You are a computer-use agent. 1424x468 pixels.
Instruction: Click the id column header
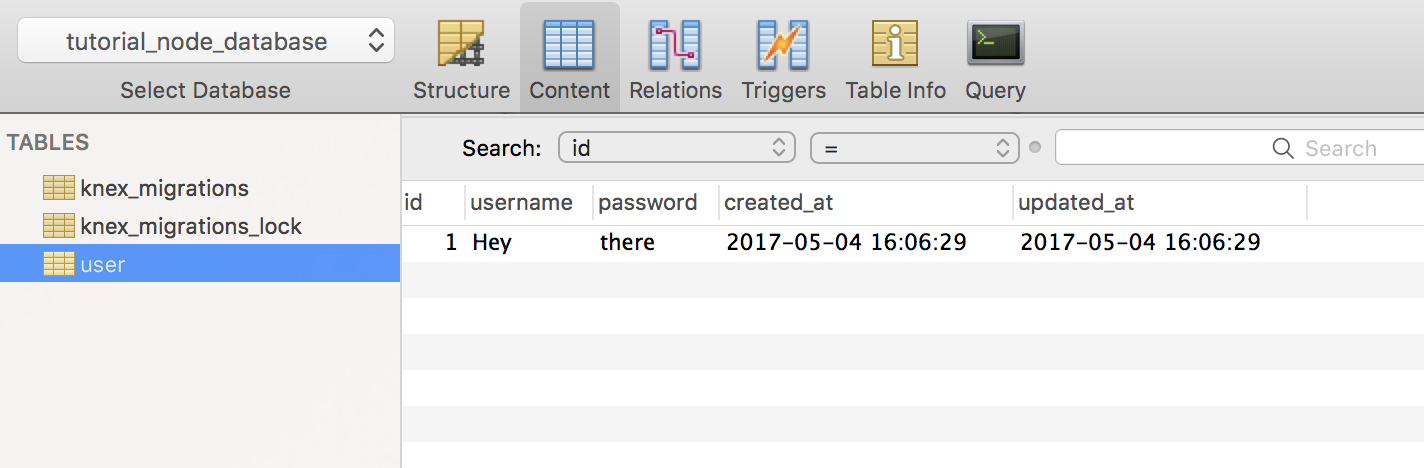click(x=414, y=203)
